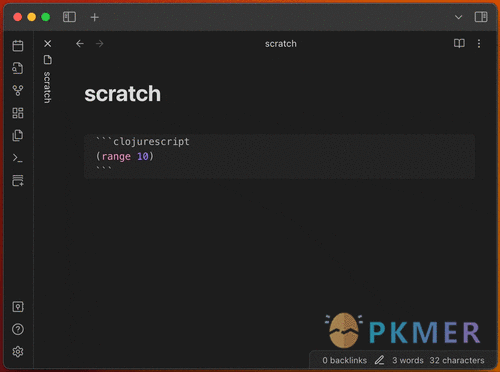500x372 pixels.
Task: Expand the tab list chevron dropdown
Action: 459,17
